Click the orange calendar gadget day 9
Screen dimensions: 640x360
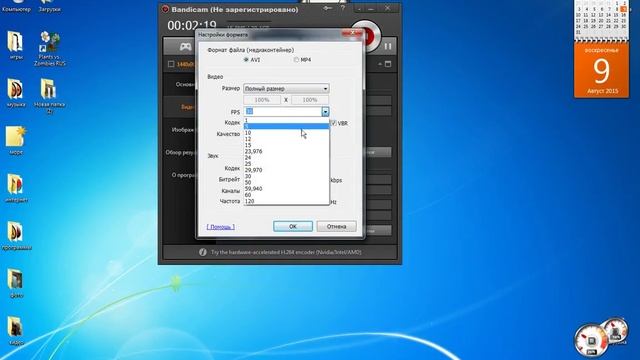tap(602, 70)
